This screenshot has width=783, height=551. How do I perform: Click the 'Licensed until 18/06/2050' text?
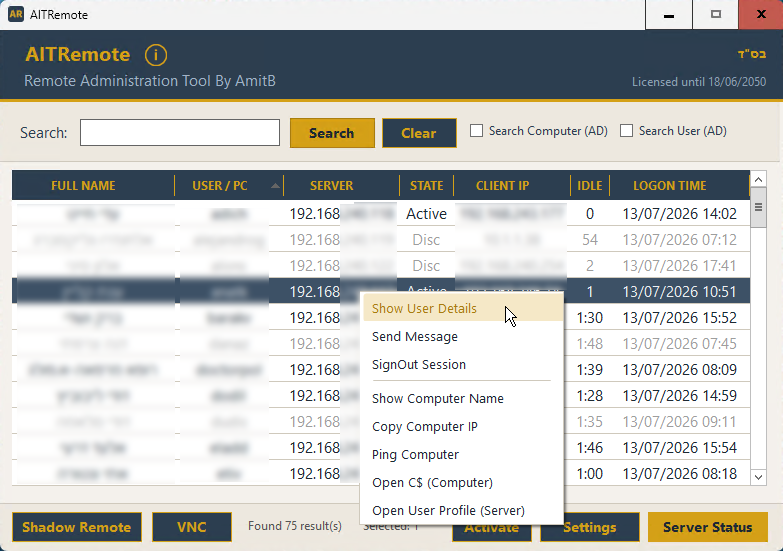tap(699, 82)
